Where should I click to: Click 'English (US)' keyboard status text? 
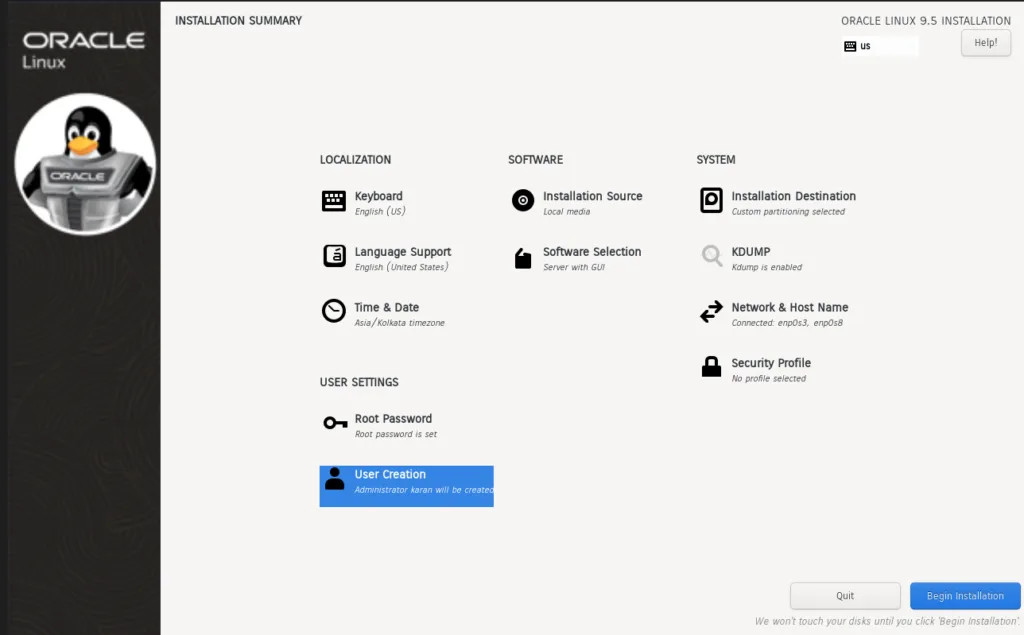coord(380,212)
